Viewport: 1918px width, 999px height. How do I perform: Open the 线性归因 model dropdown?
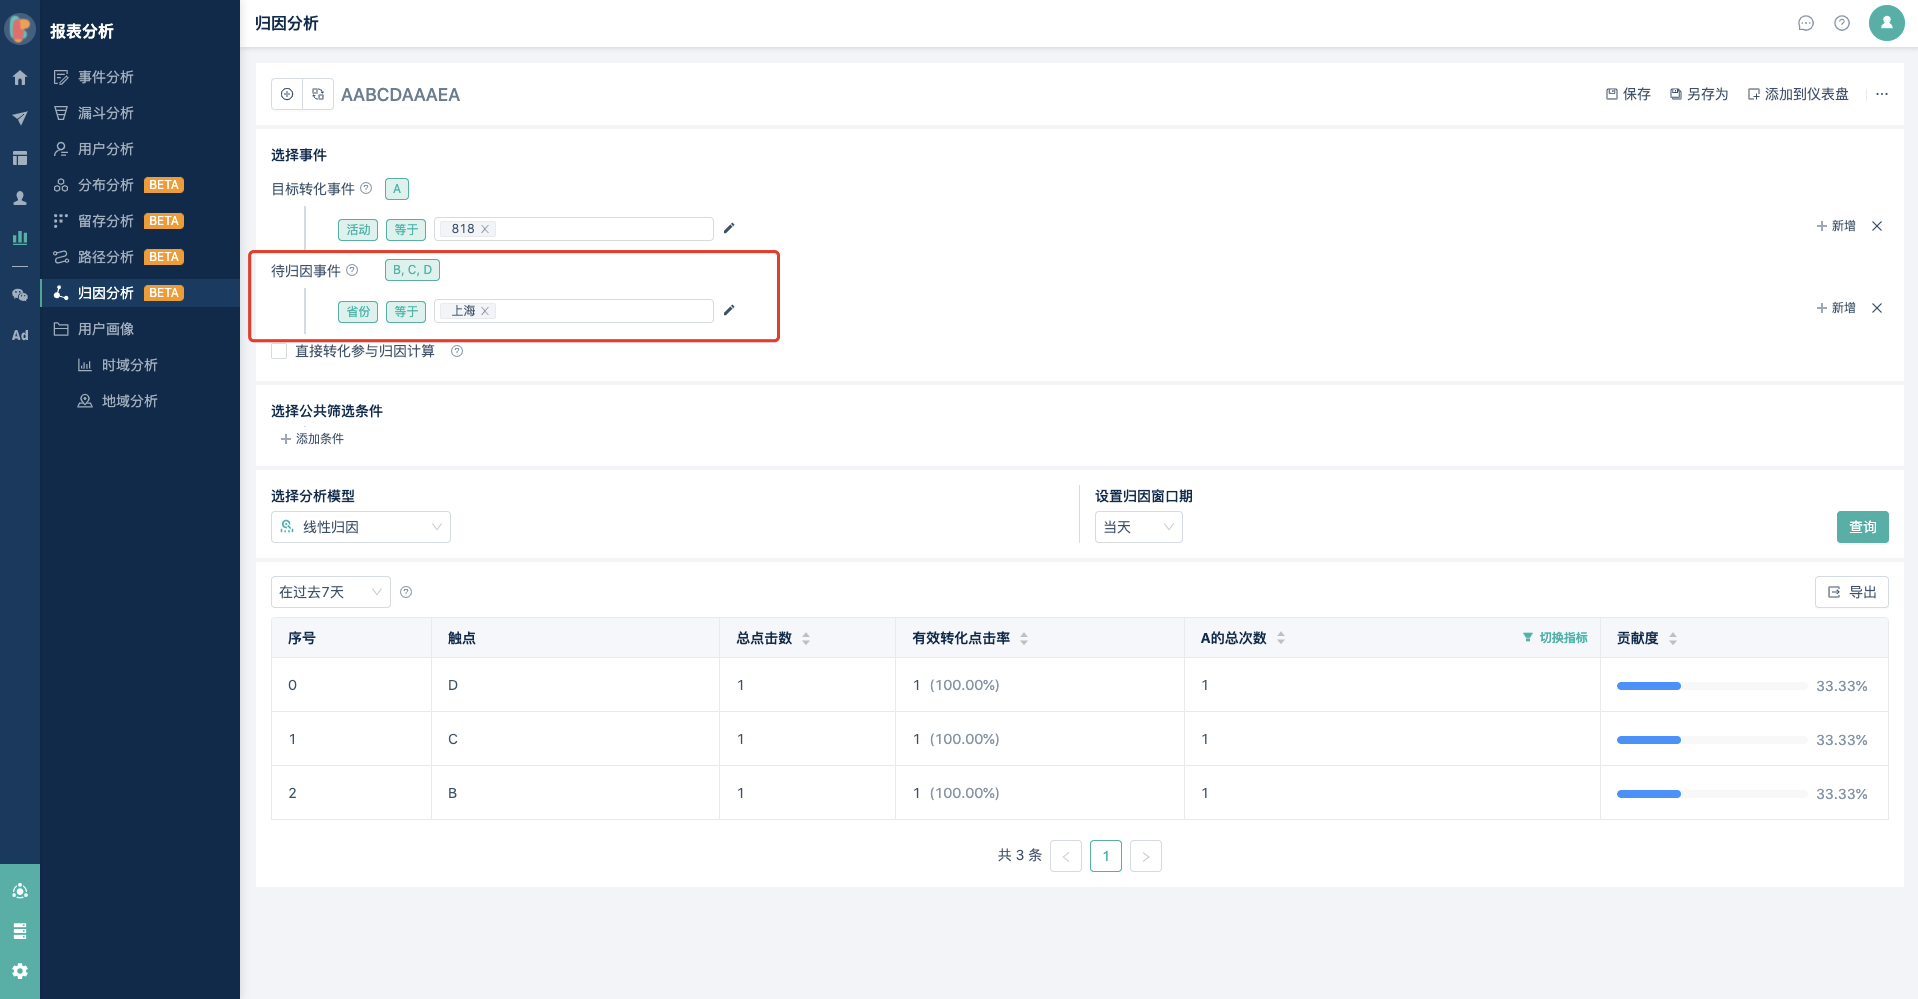point(361,527)
